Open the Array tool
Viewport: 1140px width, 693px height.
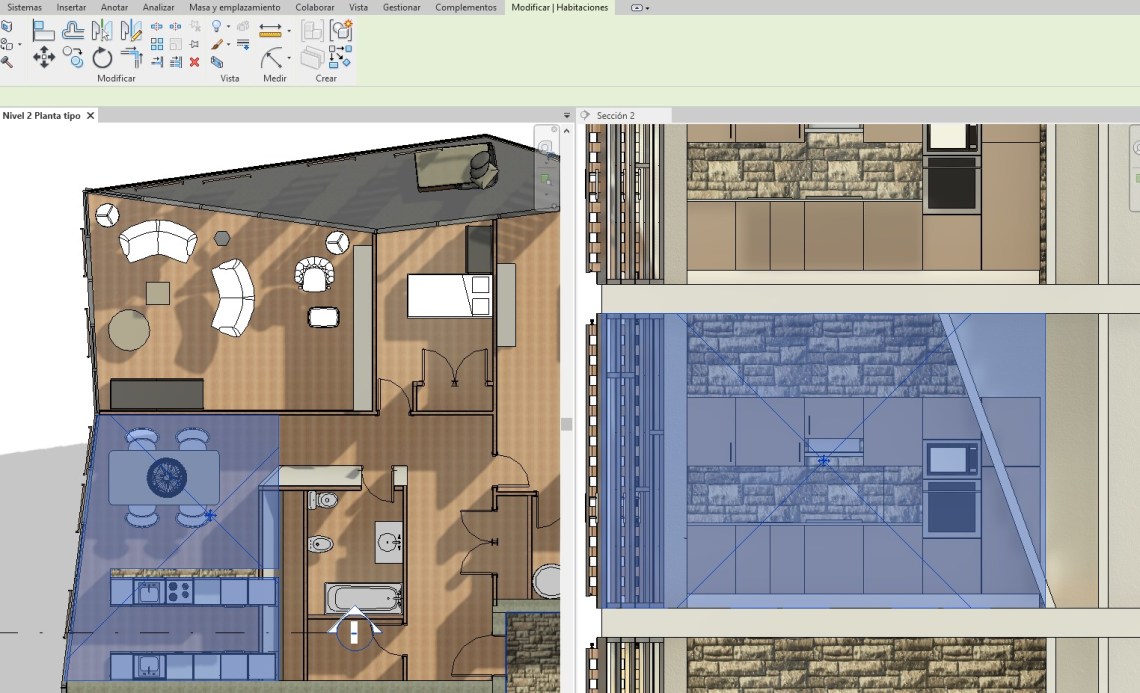[x=157, y=44]
